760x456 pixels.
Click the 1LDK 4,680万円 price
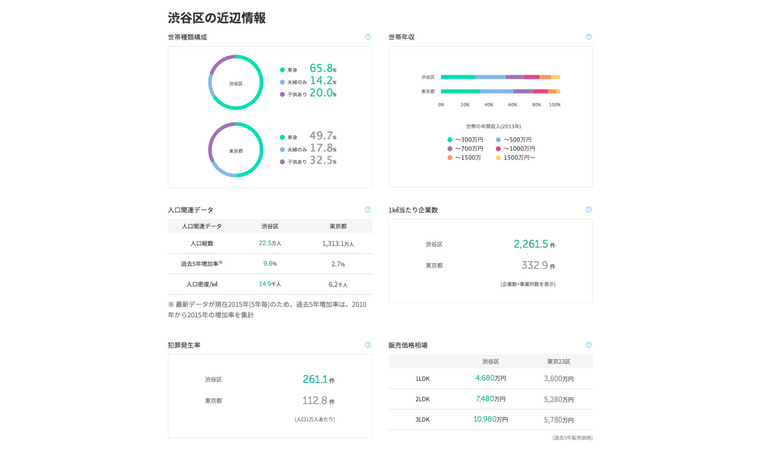[x=490, y=379]
